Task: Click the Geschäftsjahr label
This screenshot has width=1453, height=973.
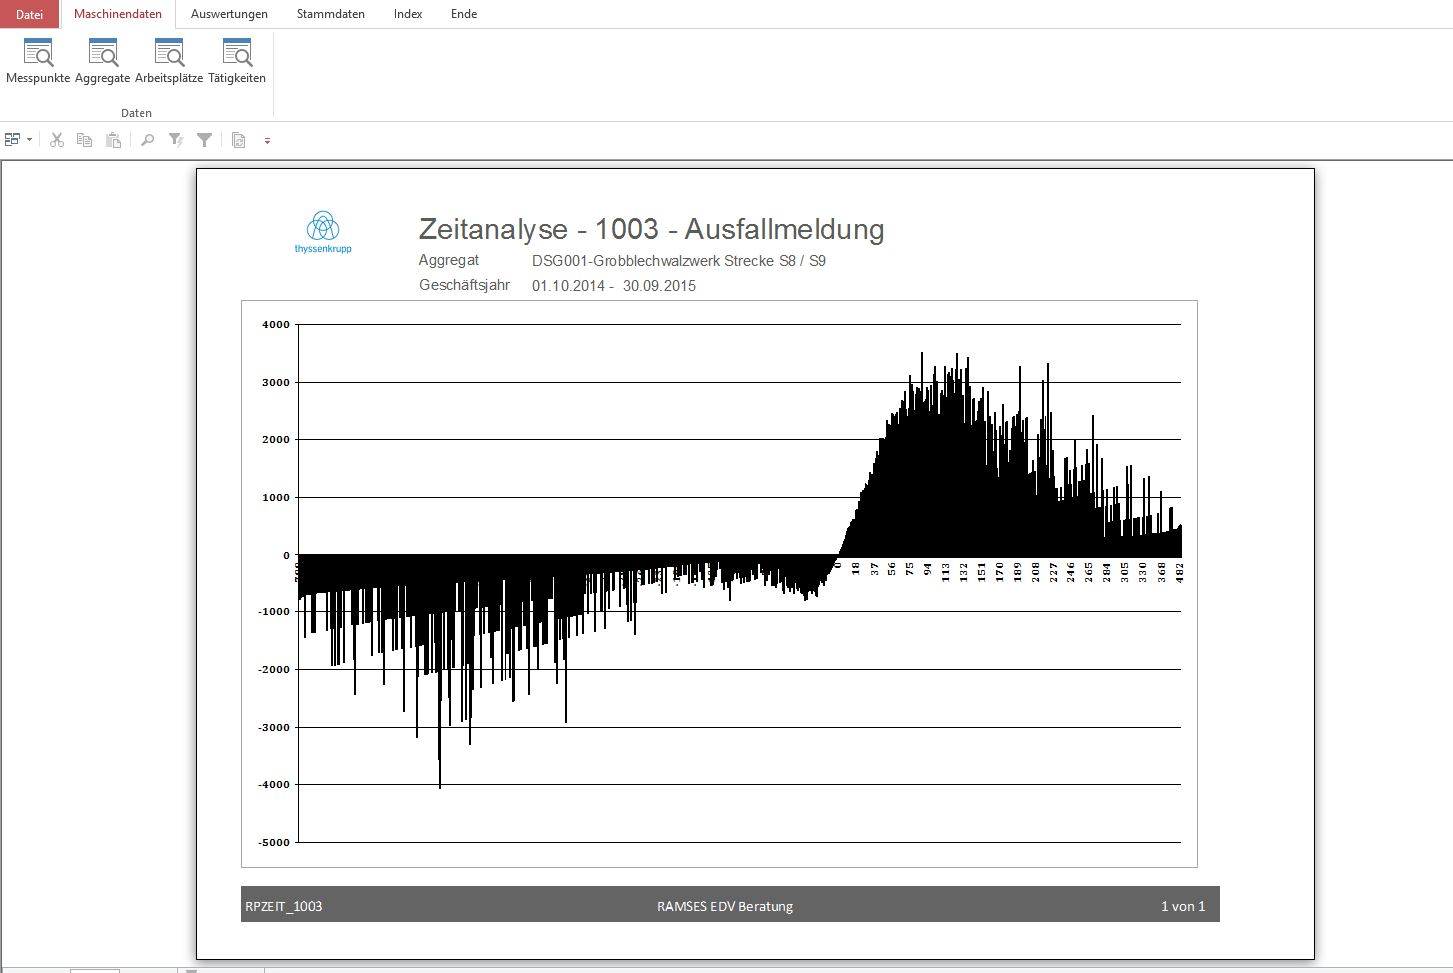Action: click(465, 285)
